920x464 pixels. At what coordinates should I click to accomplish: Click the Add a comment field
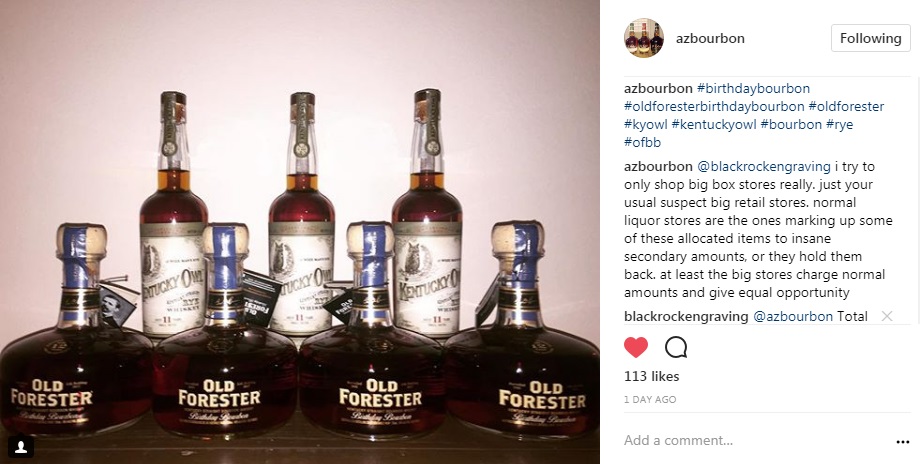pyautogui.click(x=755, y=441)
